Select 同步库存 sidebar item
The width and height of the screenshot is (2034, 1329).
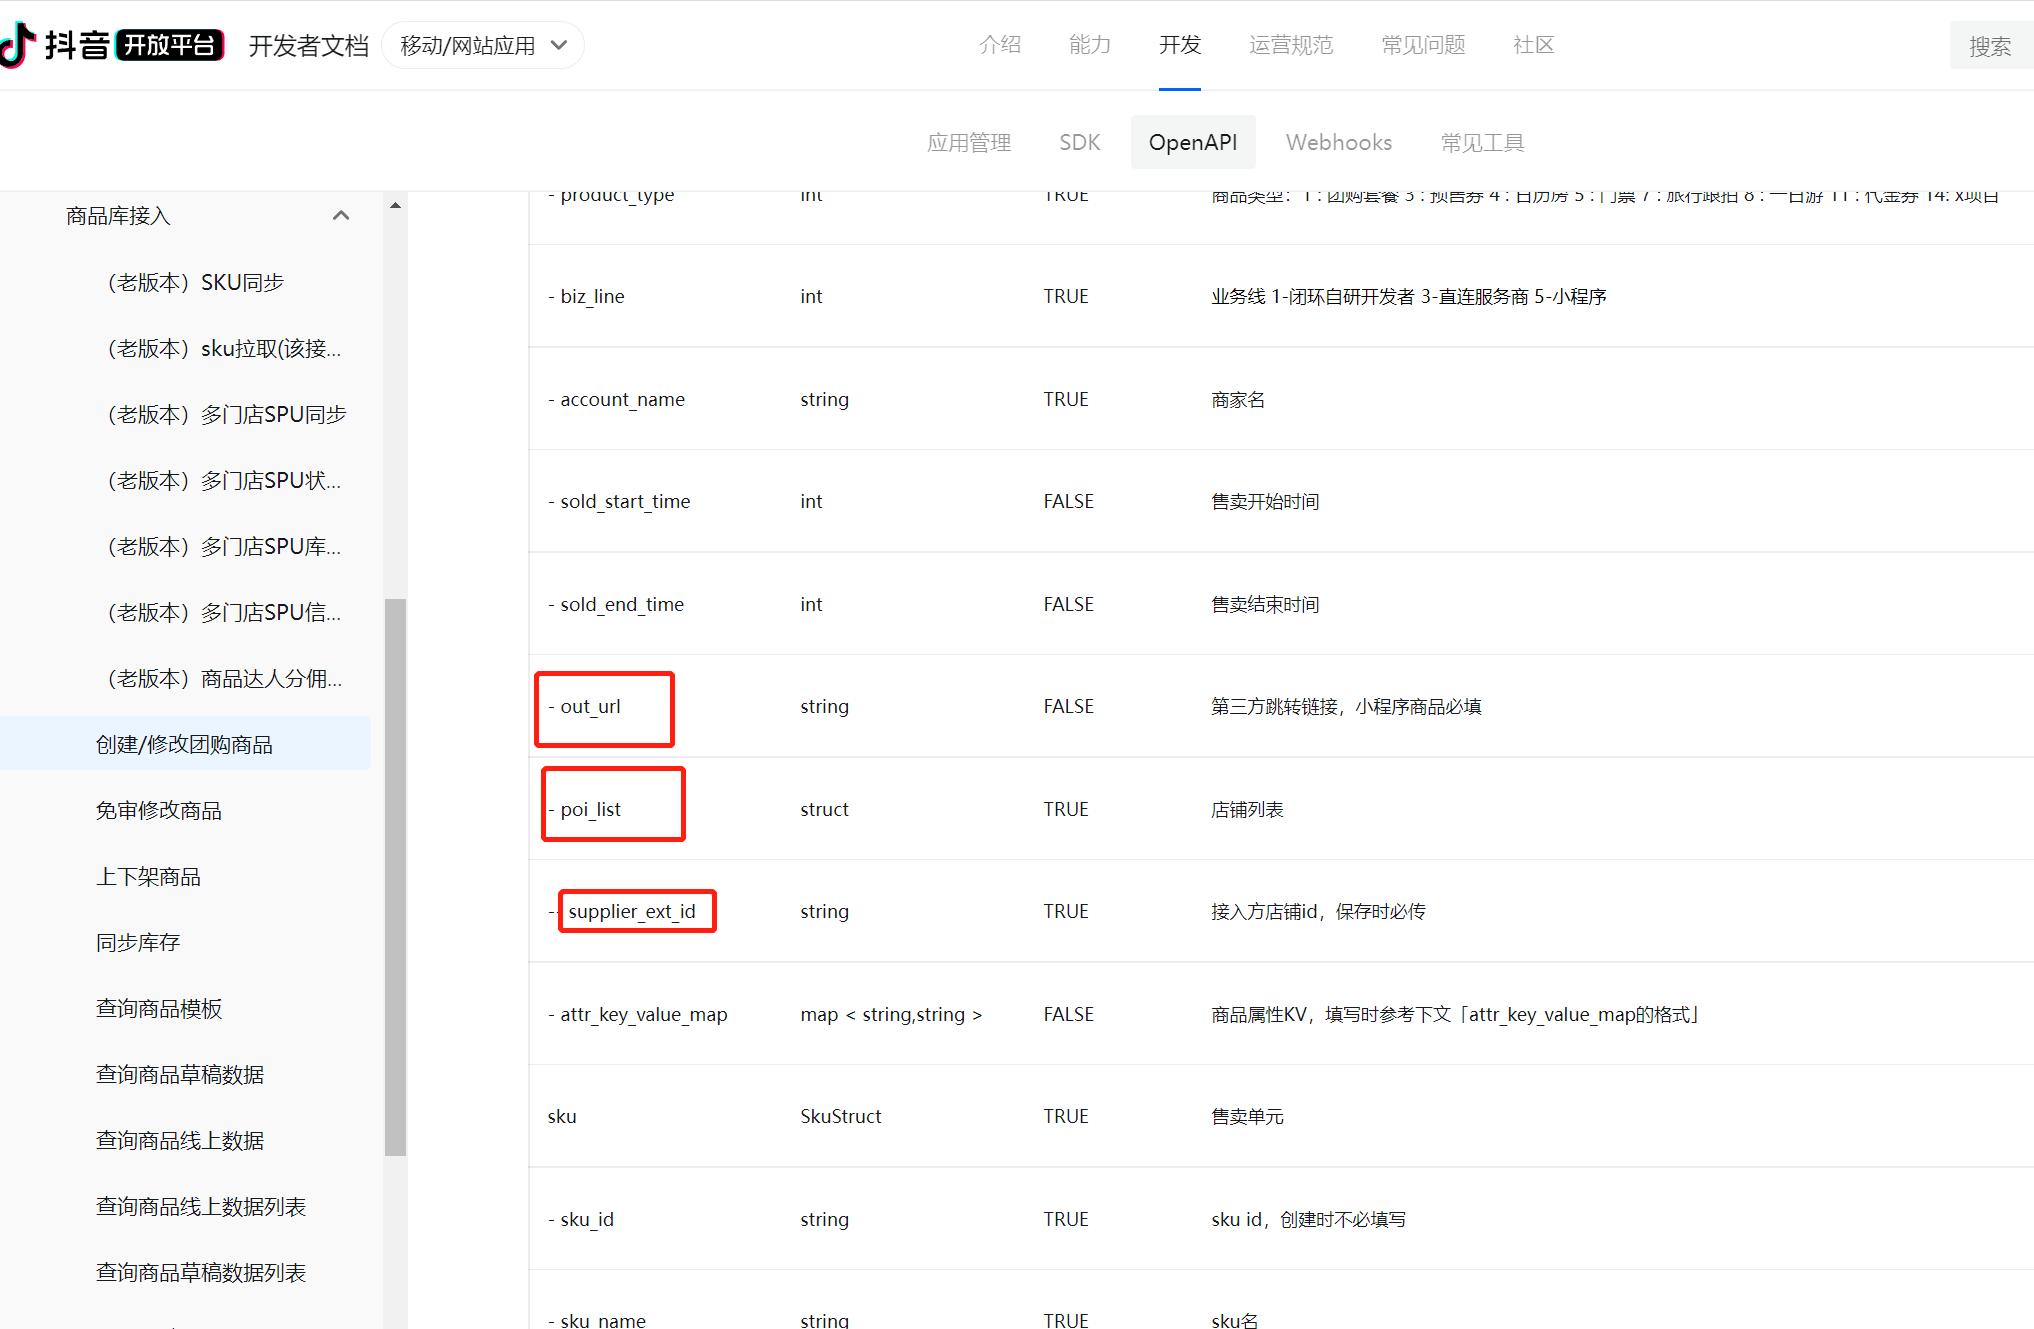138,942
